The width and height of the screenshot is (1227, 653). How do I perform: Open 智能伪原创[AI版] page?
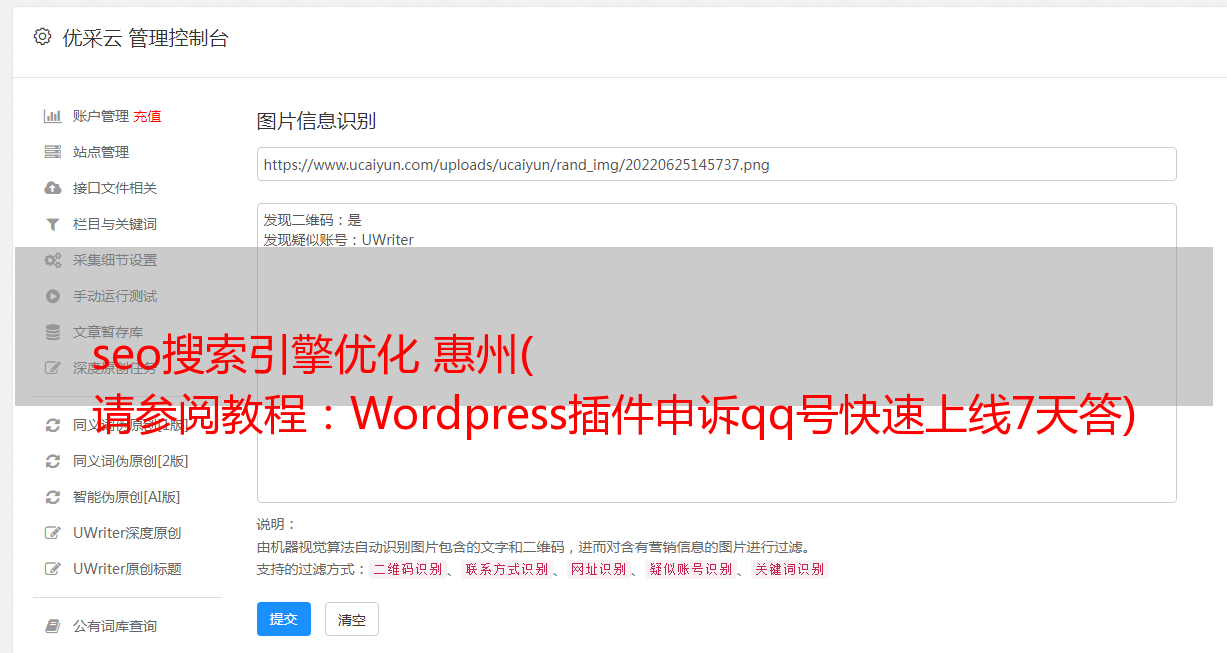(x=127, y=497)
